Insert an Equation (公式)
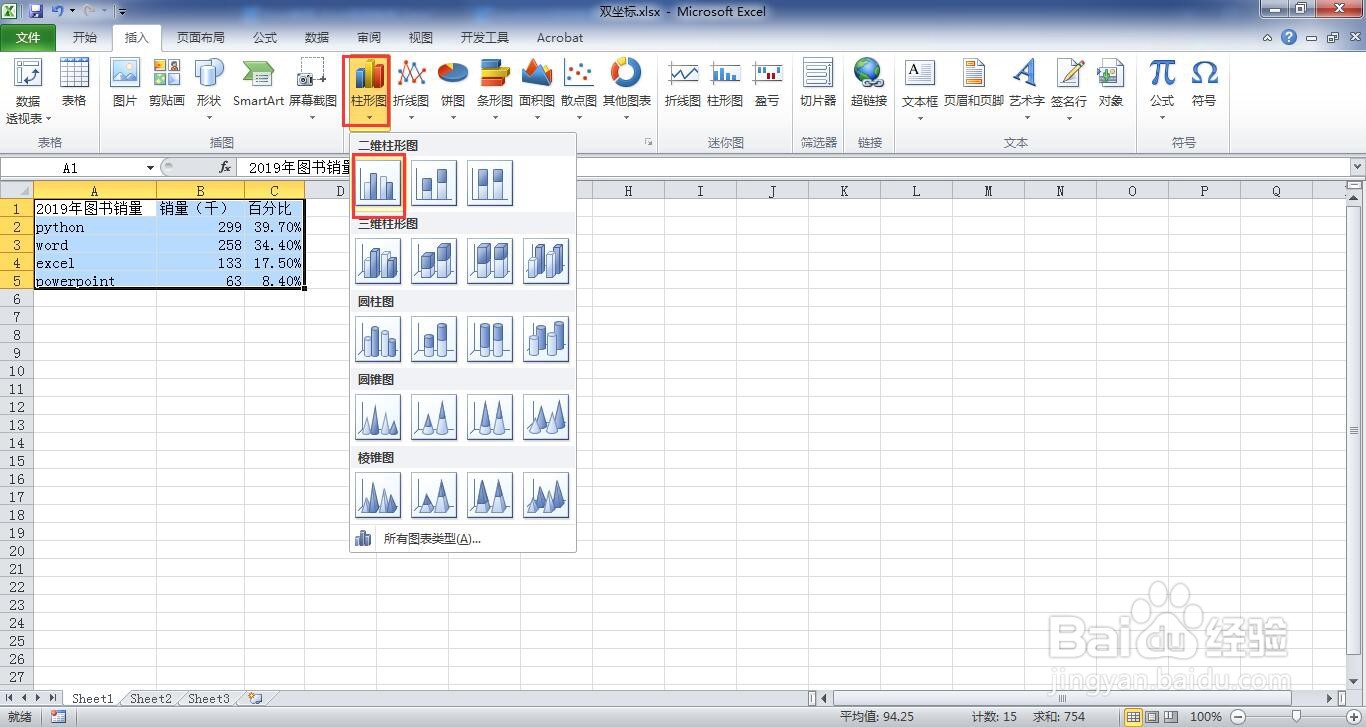The image size is (1366, 727). [x=1162, y=91]
